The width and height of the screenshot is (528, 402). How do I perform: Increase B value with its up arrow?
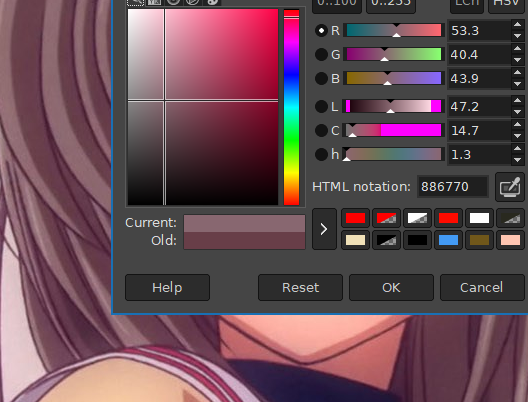pyautogui.click(x=518, y=73)
